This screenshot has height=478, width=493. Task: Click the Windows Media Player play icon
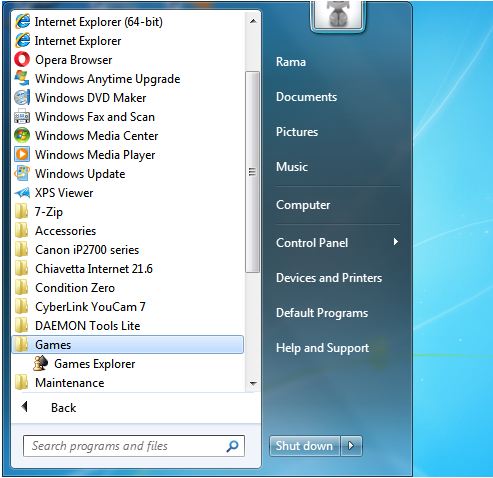click(x=22, y=155)
